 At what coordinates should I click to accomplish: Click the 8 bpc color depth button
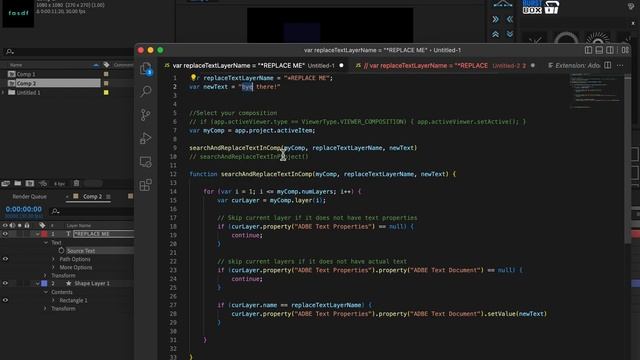[60, 184]
